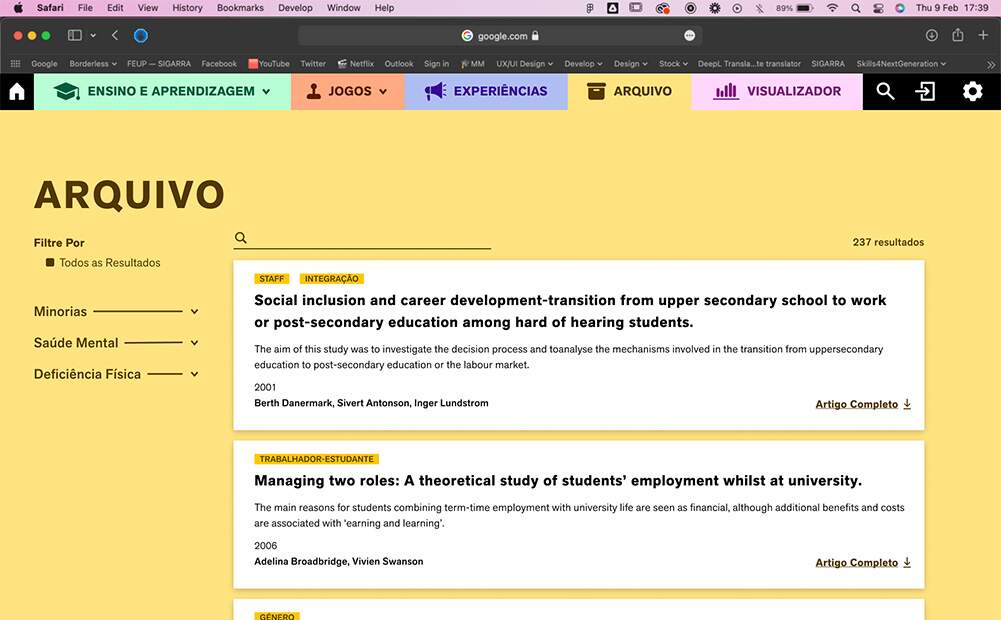
Task: Open the History menu in macOS menu bar
Action: [x=187, y=8]
